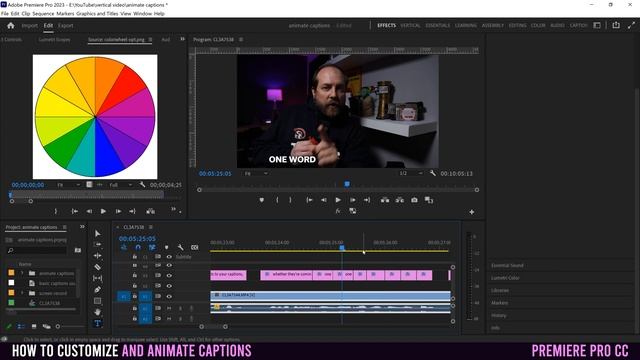Click Export Frame camera icon

[414, 200]
